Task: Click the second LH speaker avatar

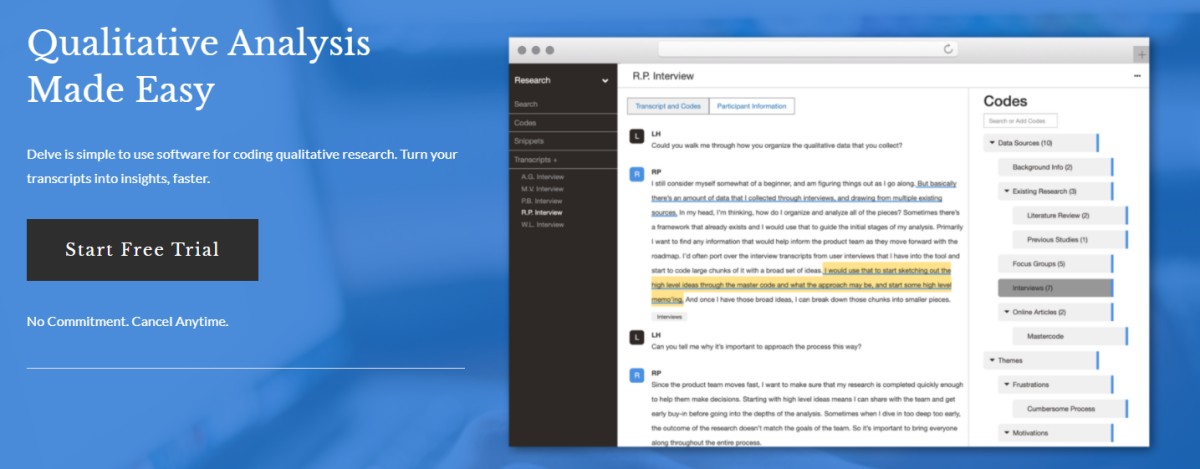Action: tap(636, 338)
